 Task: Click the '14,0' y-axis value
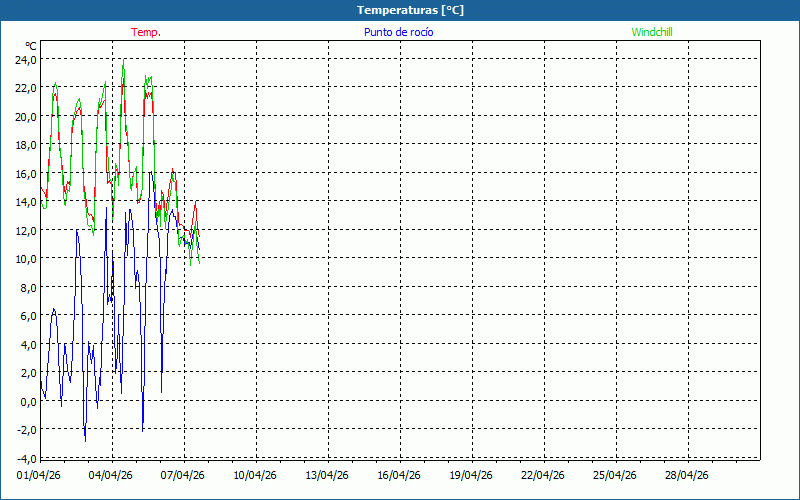coord(26,202)
